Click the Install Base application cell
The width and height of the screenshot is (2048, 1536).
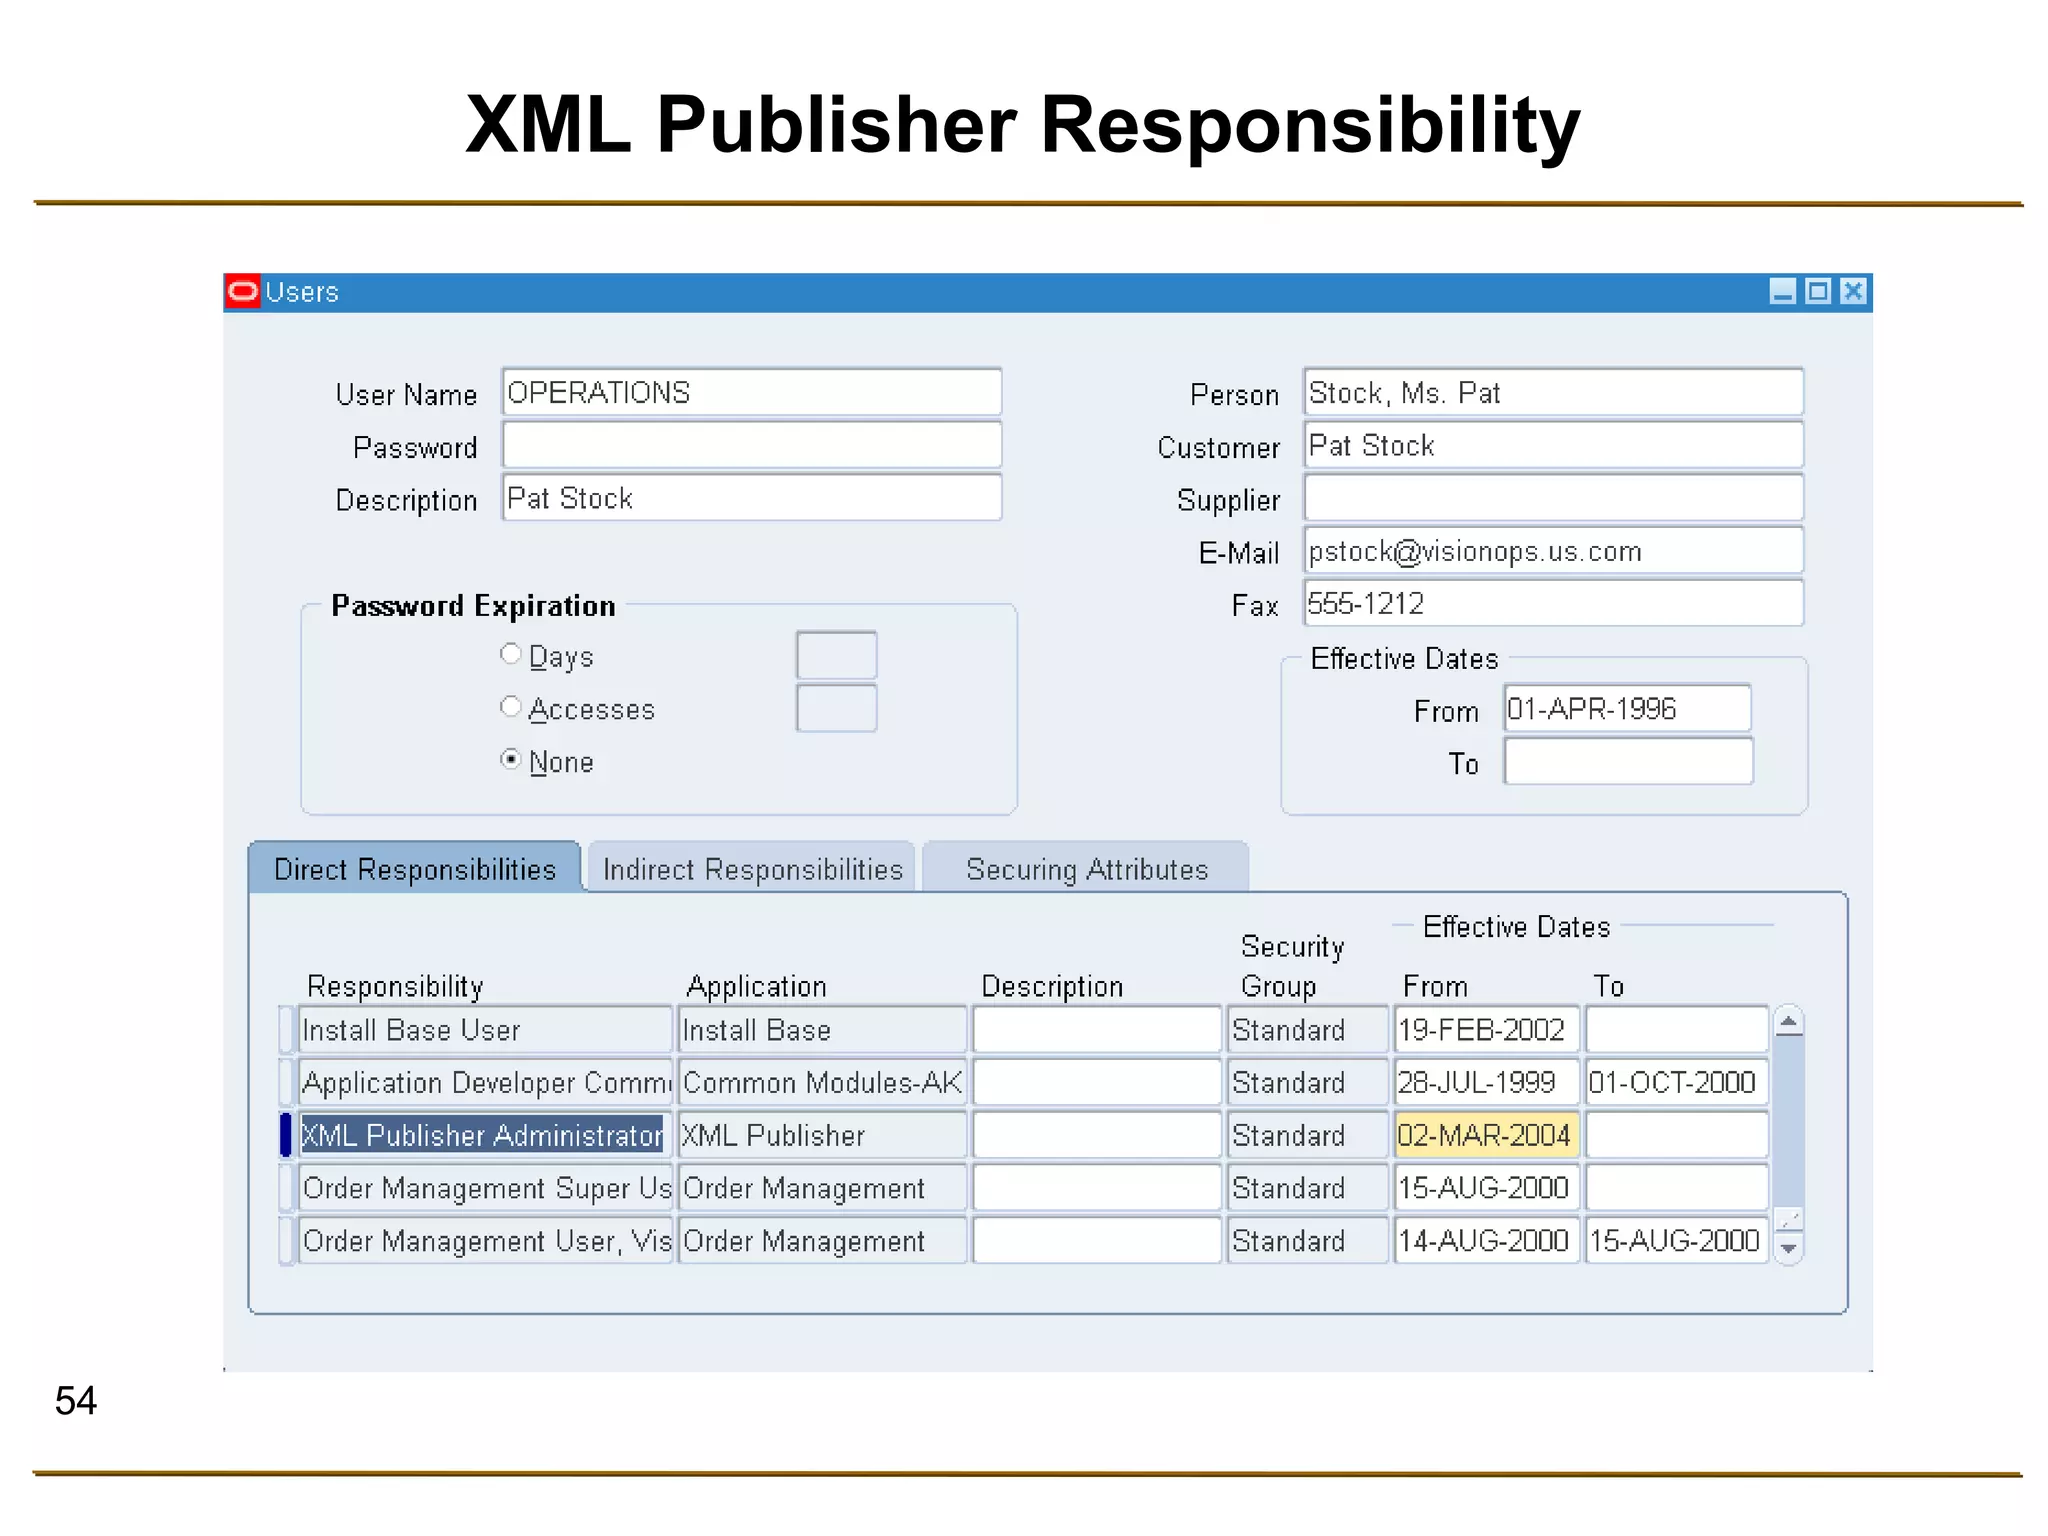tap(823, 1030)
